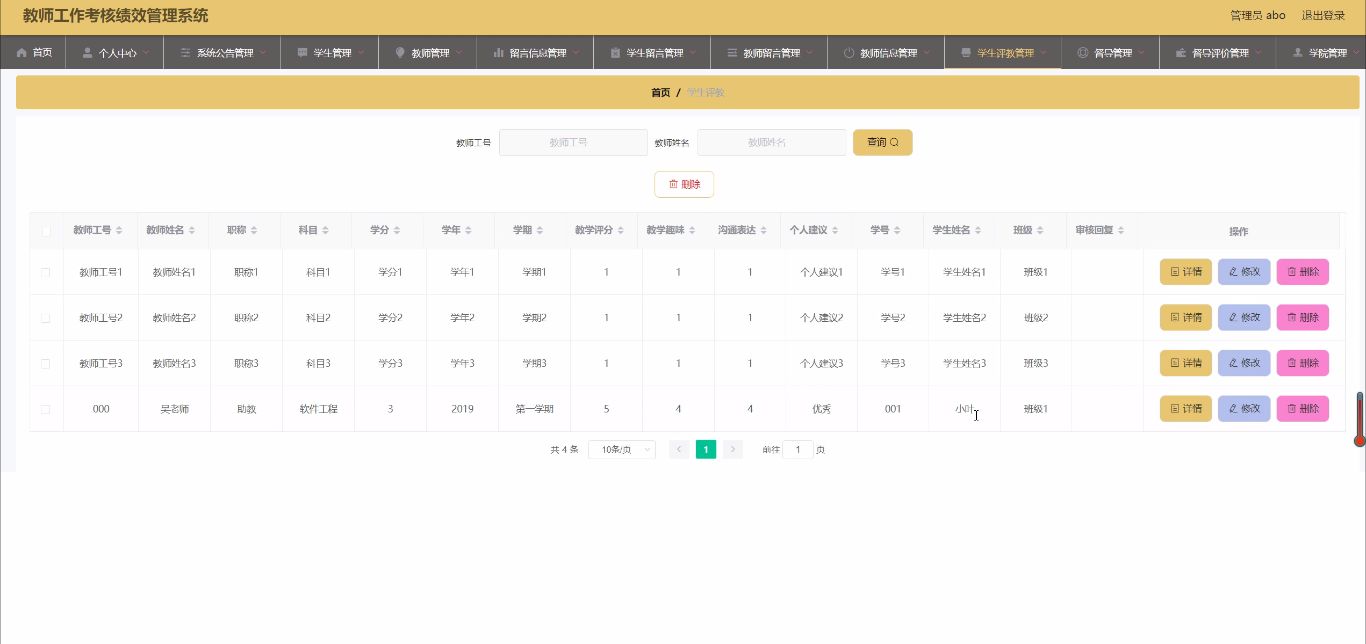Expand the 系统公告管理 menu arrow
Image resolution: width=1366 pixels, height=644 pixels.
[263, 53]
